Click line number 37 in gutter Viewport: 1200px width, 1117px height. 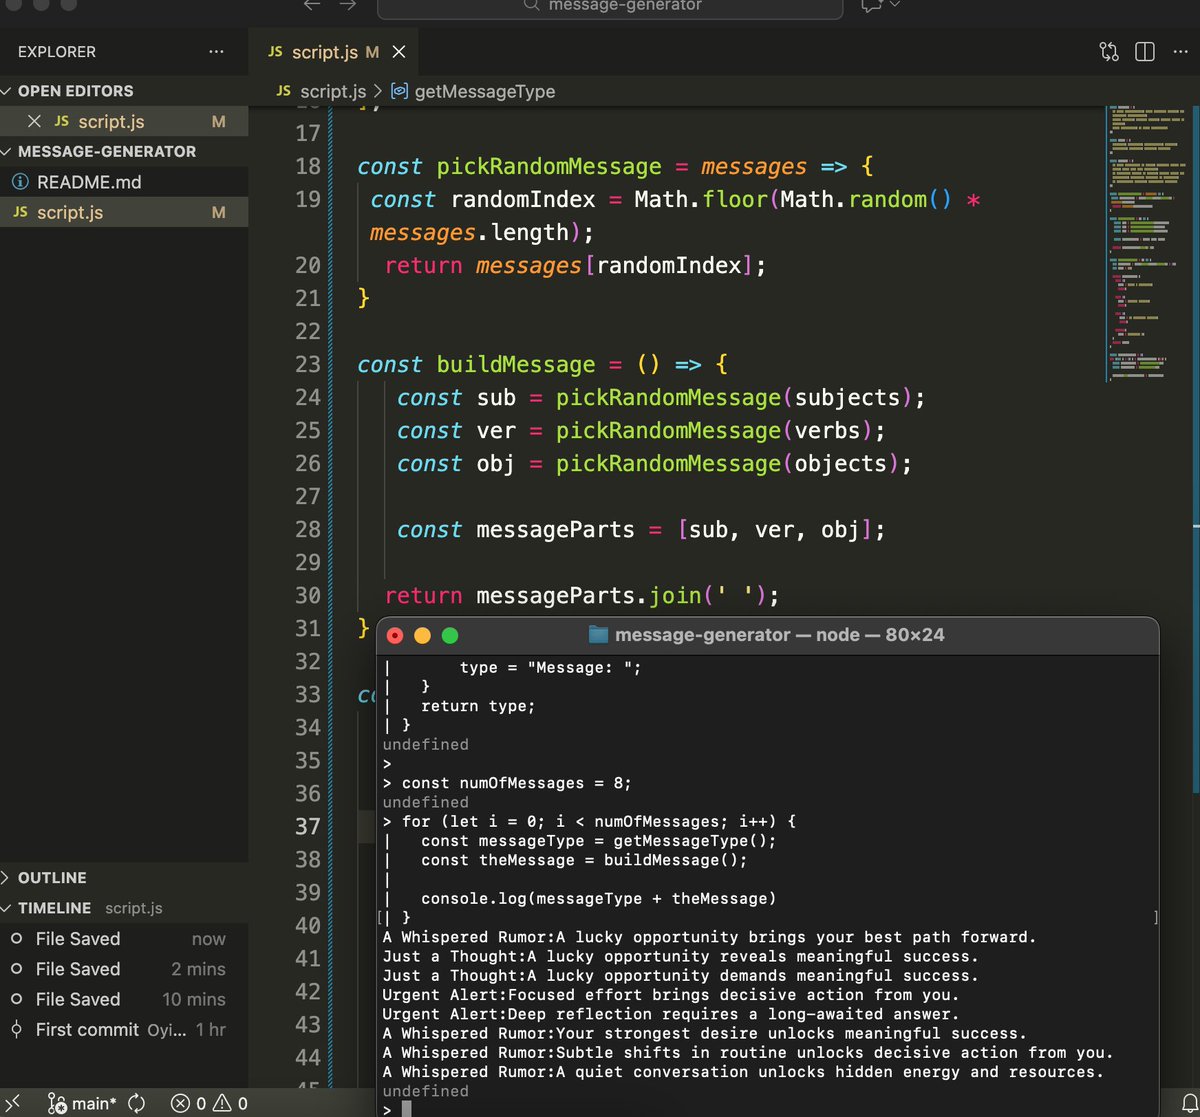(x=308, y=826)
